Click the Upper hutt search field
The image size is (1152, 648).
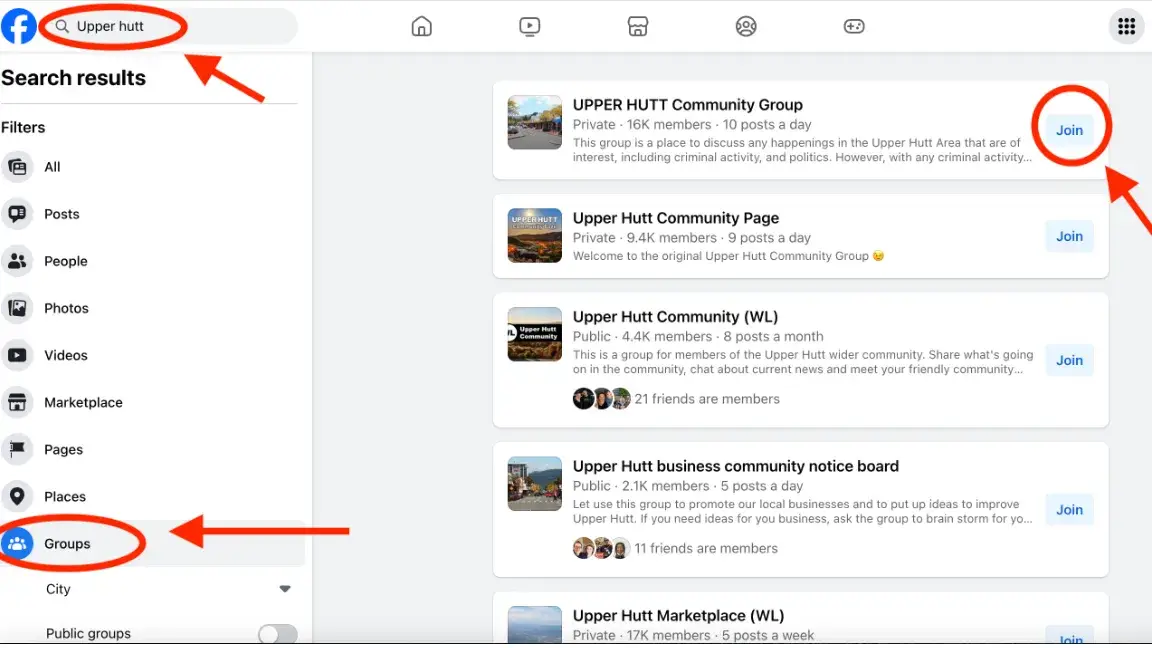coord(169,26)
